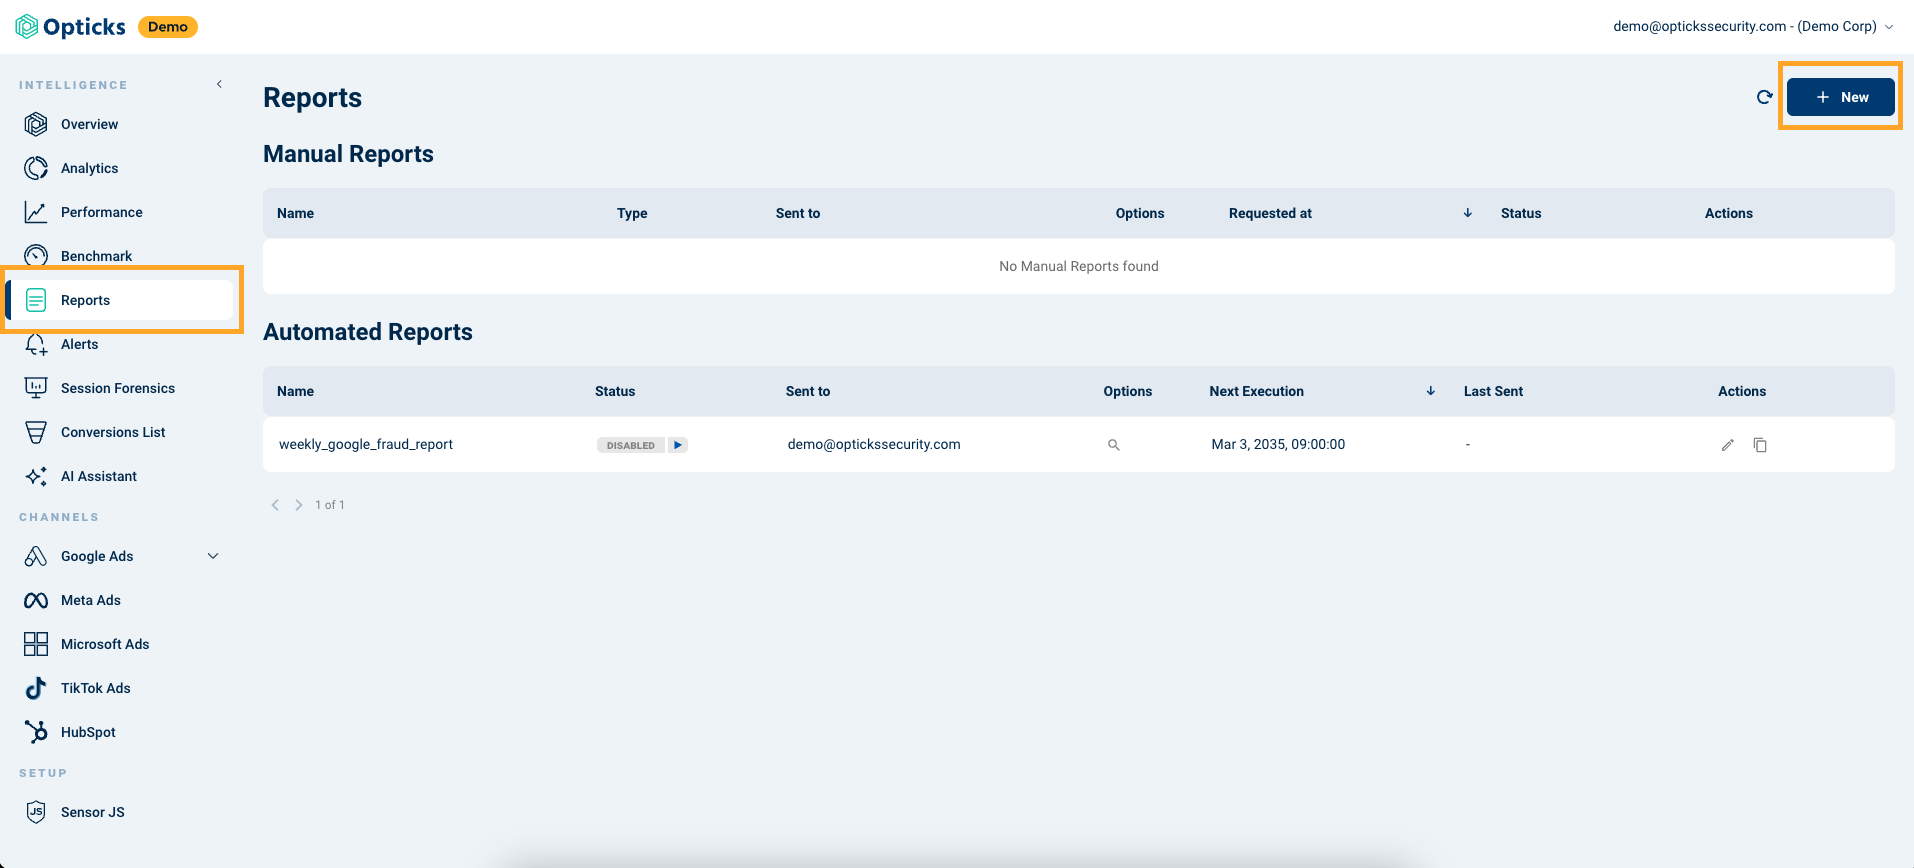Viewport: 1914px width, 868px height.
Task: Open Session Forensics menu item
Action: pos(120,388)
